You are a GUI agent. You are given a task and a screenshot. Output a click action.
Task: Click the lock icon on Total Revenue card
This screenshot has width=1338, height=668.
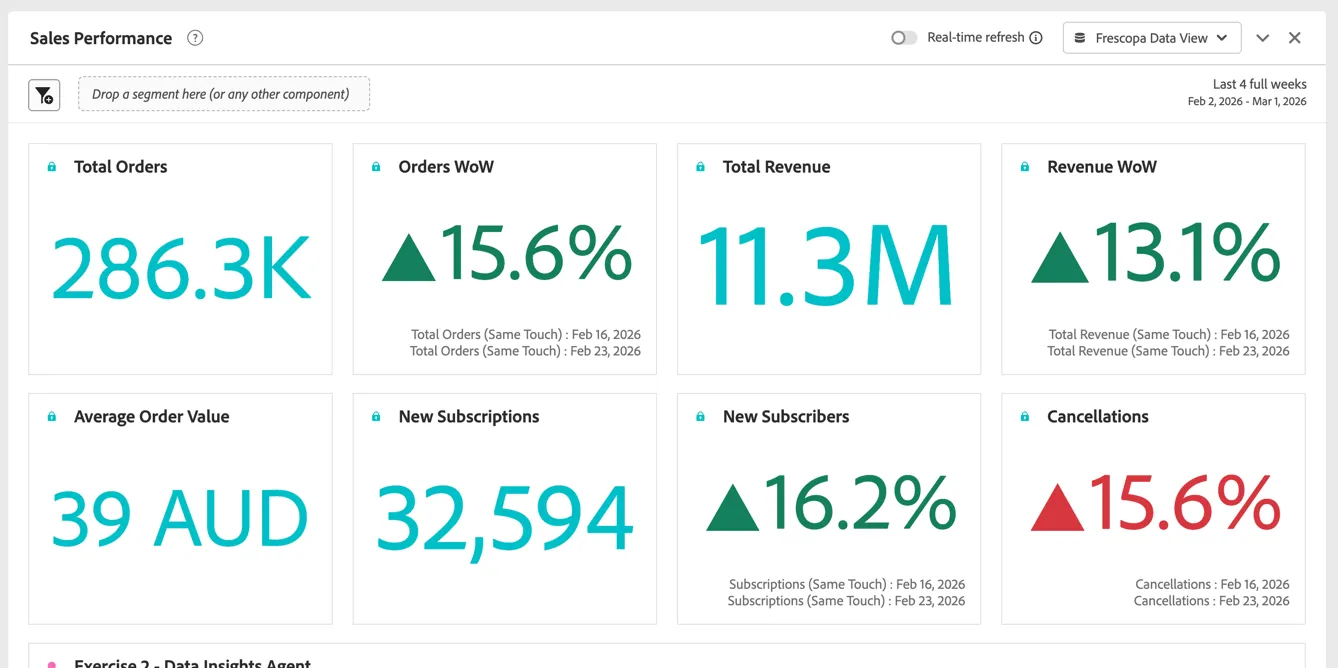(x=700, y=167)
